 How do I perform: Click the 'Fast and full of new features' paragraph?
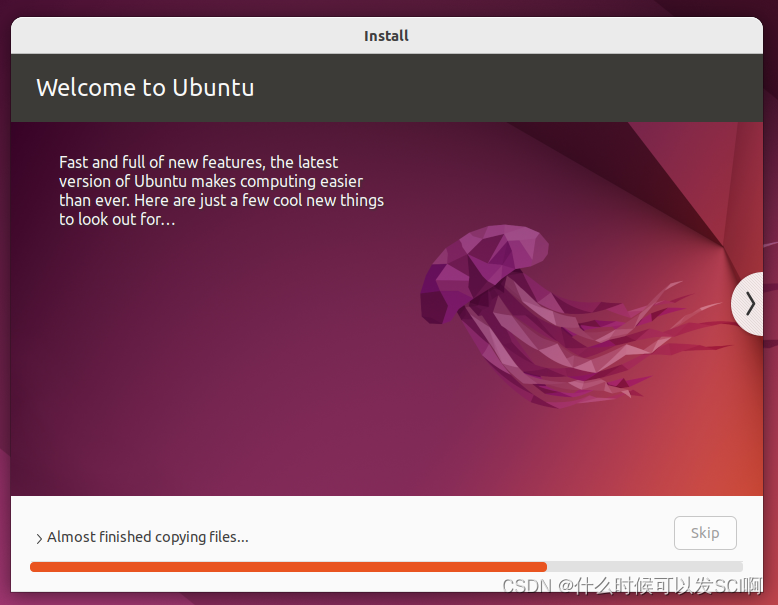point(221,191)
